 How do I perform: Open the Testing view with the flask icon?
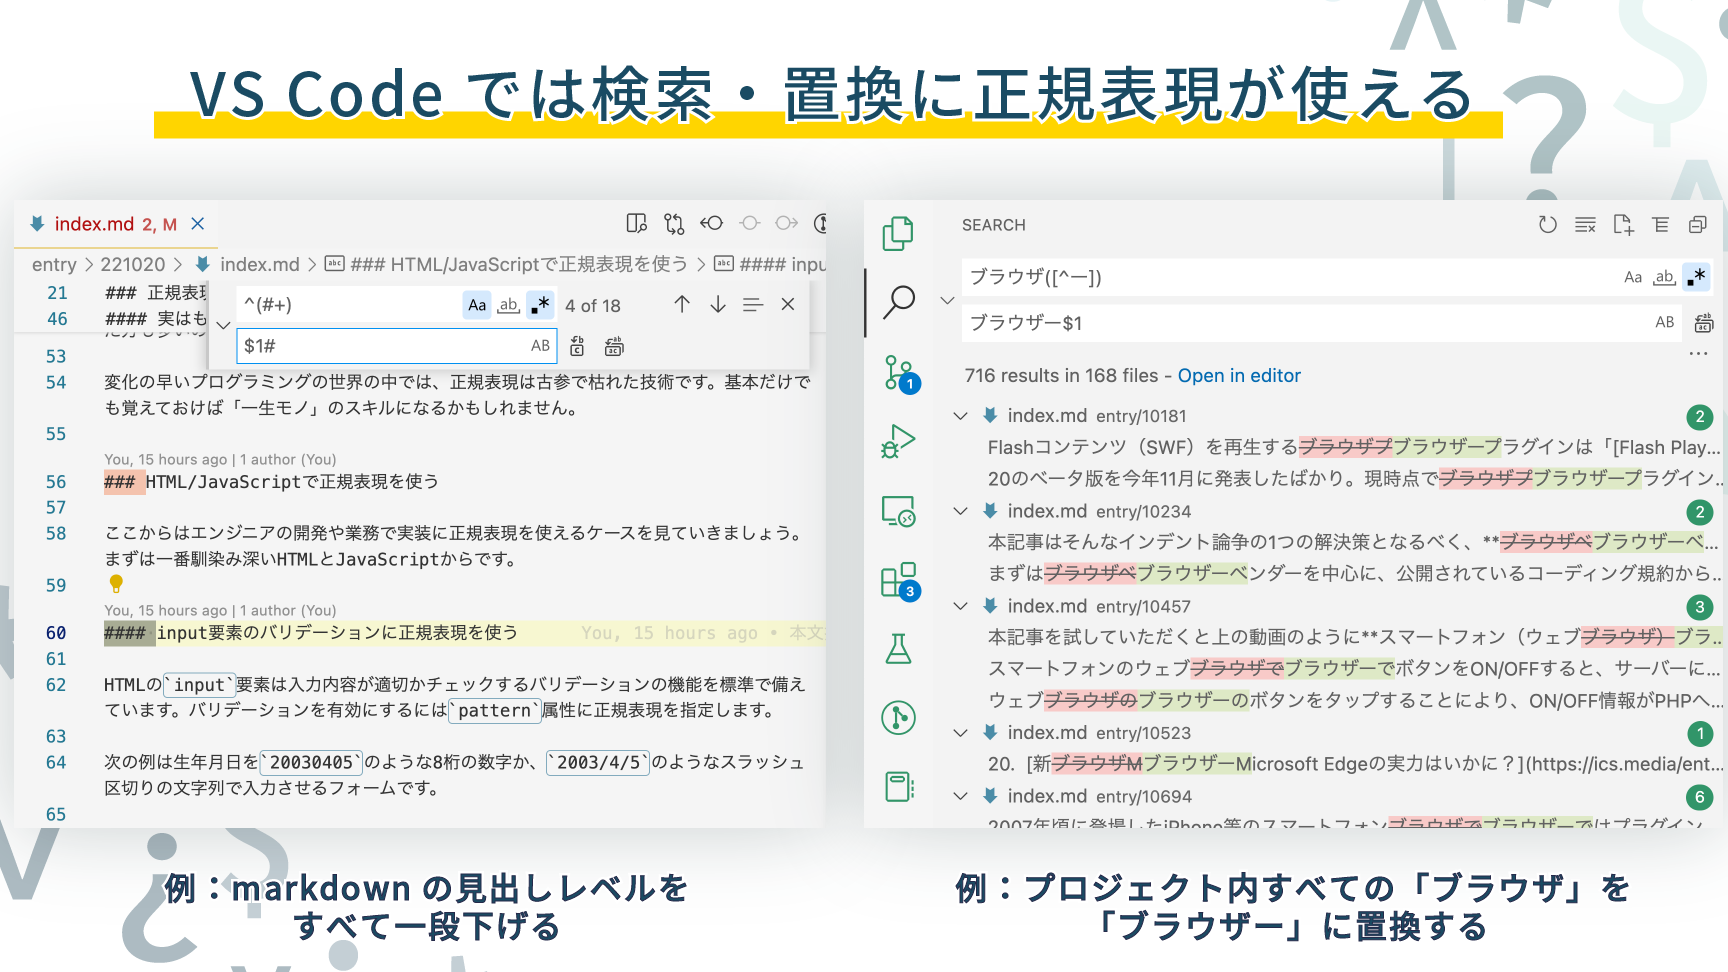click(x=898, y=650)
